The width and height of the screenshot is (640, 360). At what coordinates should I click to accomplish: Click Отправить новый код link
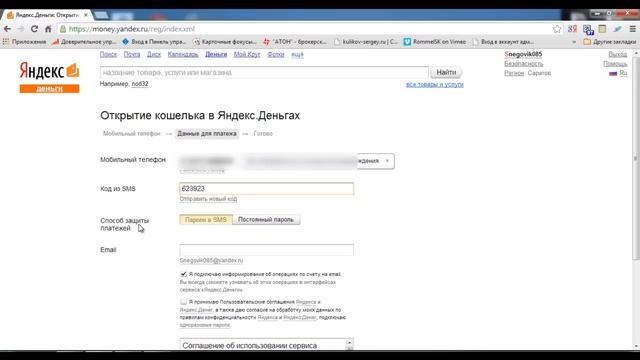point(208,199)
